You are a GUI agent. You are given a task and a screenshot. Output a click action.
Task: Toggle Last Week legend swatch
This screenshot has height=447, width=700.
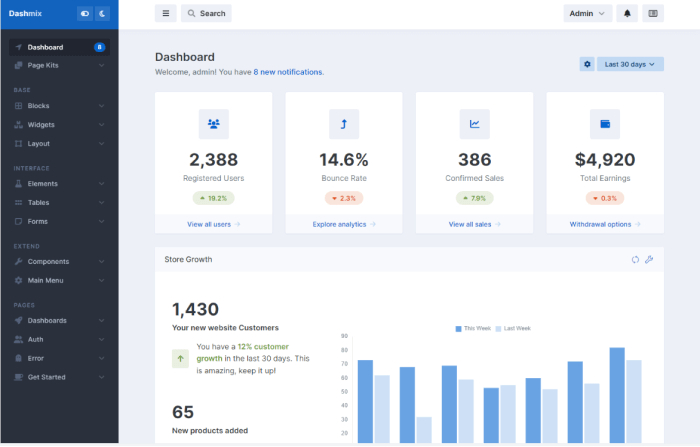pos(498,329)
